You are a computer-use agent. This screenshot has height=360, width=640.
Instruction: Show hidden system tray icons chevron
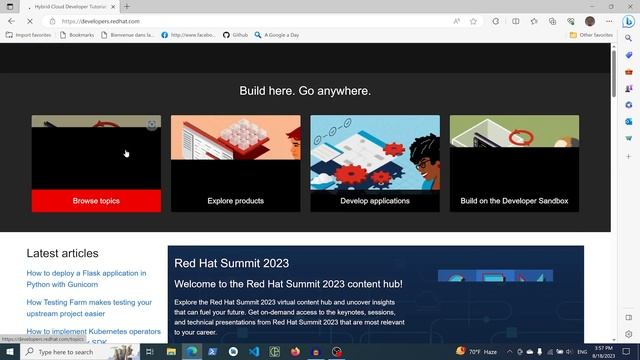509,352
